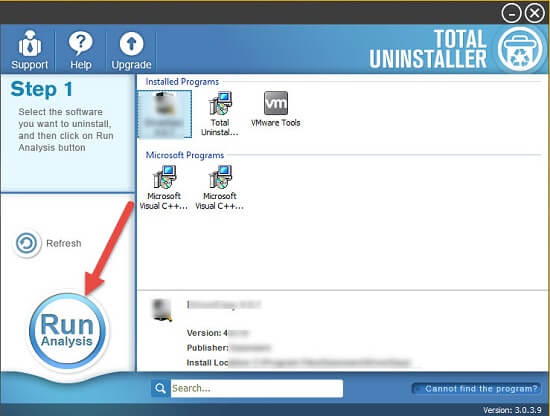The image size is (550, 416).
Task: Close the Total Uninstaller window
Action: pos(534,14)
